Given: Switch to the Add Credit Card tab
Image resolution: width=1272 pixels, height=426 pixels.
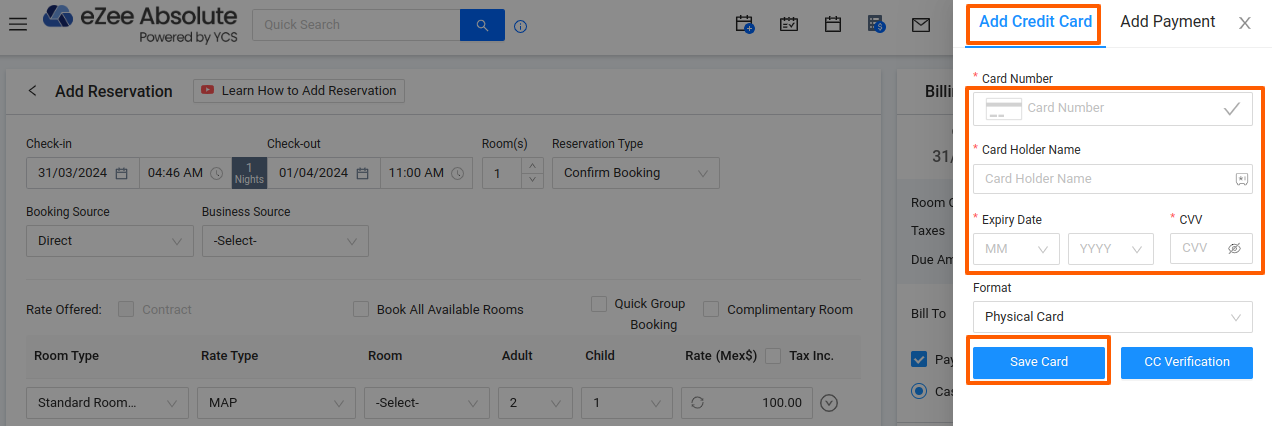Looking at the screenshot, I should point(1035,23).
